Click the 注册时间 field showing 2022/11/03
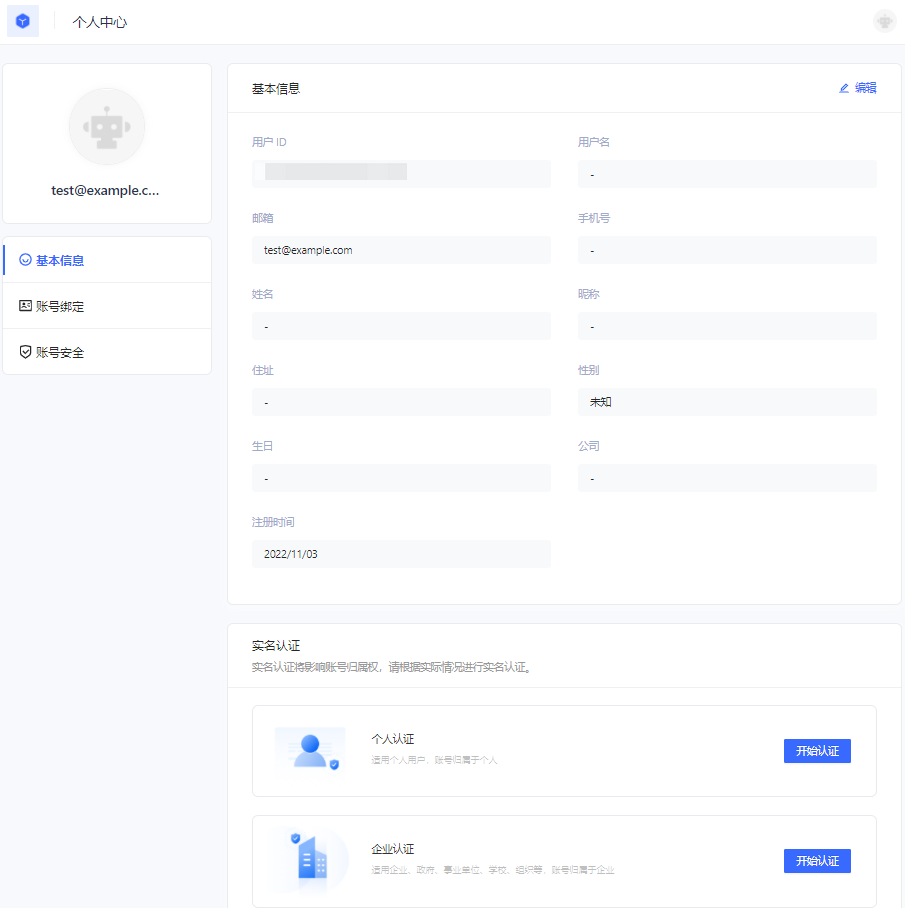Screen dimensions: 905x908 (401, 554)
